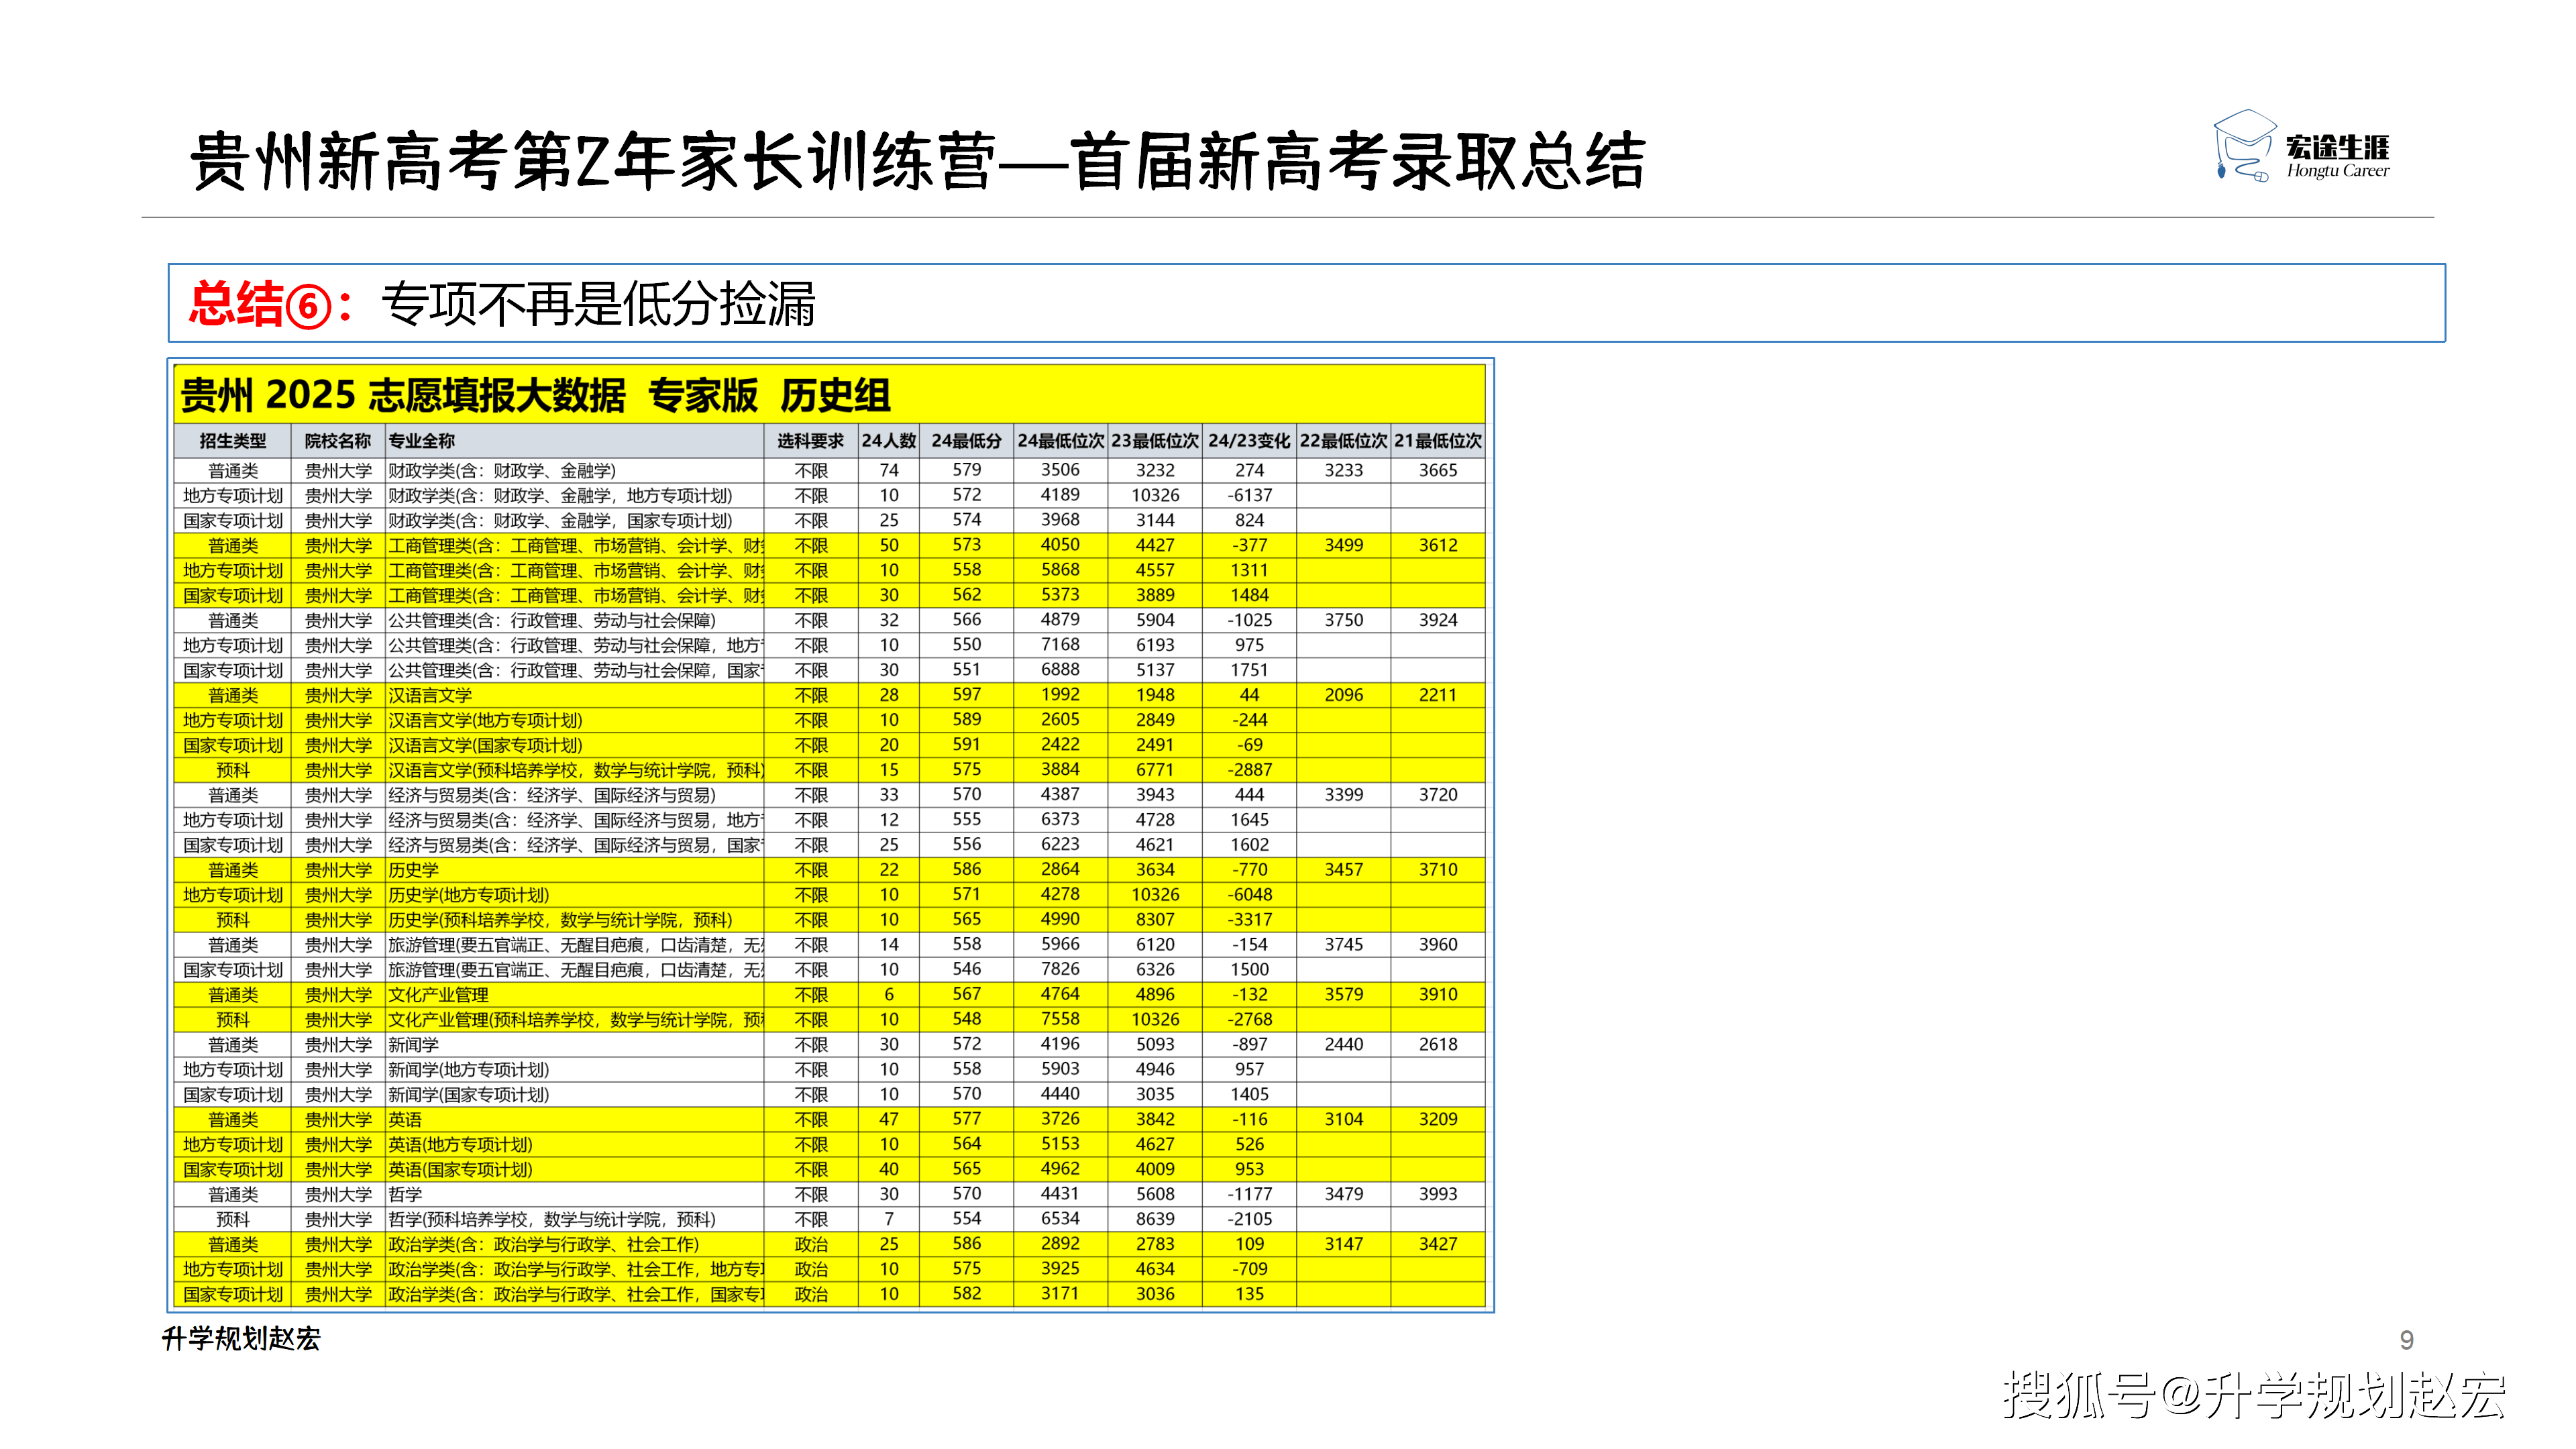This screenshot has width=2576, height=1449.
Task: Click the change value -2105
Action: pyautogui.click(x=1250, y=1220)
